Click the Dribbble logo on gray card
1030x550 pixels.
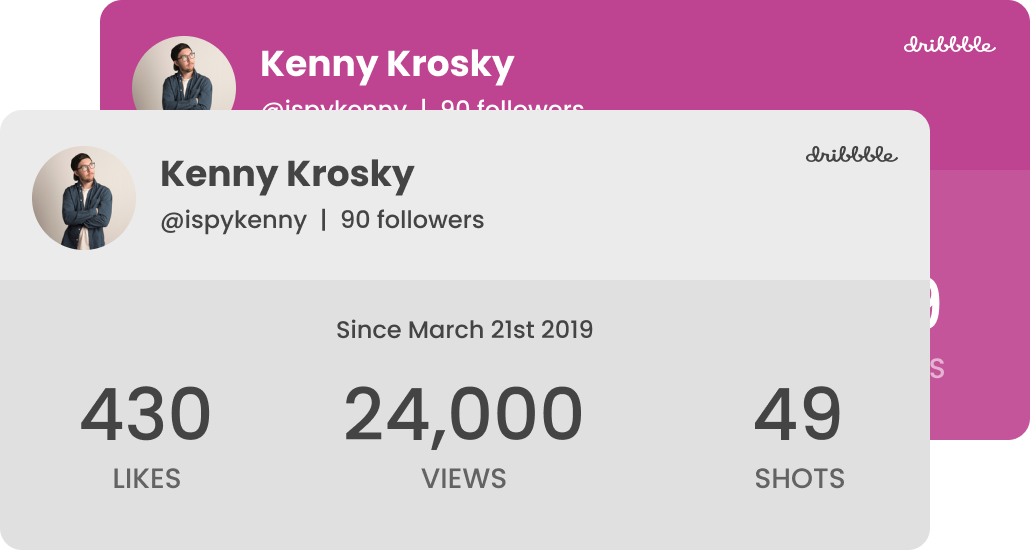click(x=851, y=154)
